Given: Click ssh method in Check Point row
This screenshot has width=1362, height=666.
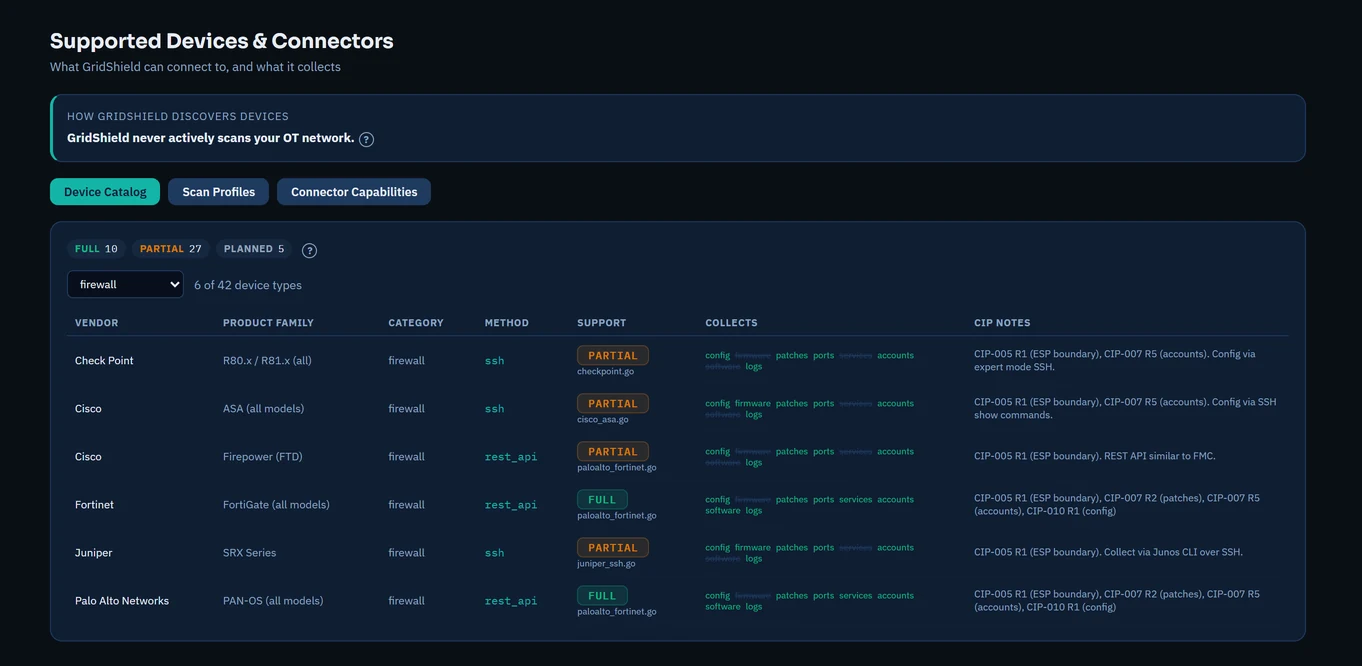Looking at the screenshot, I should pos(494,360).
